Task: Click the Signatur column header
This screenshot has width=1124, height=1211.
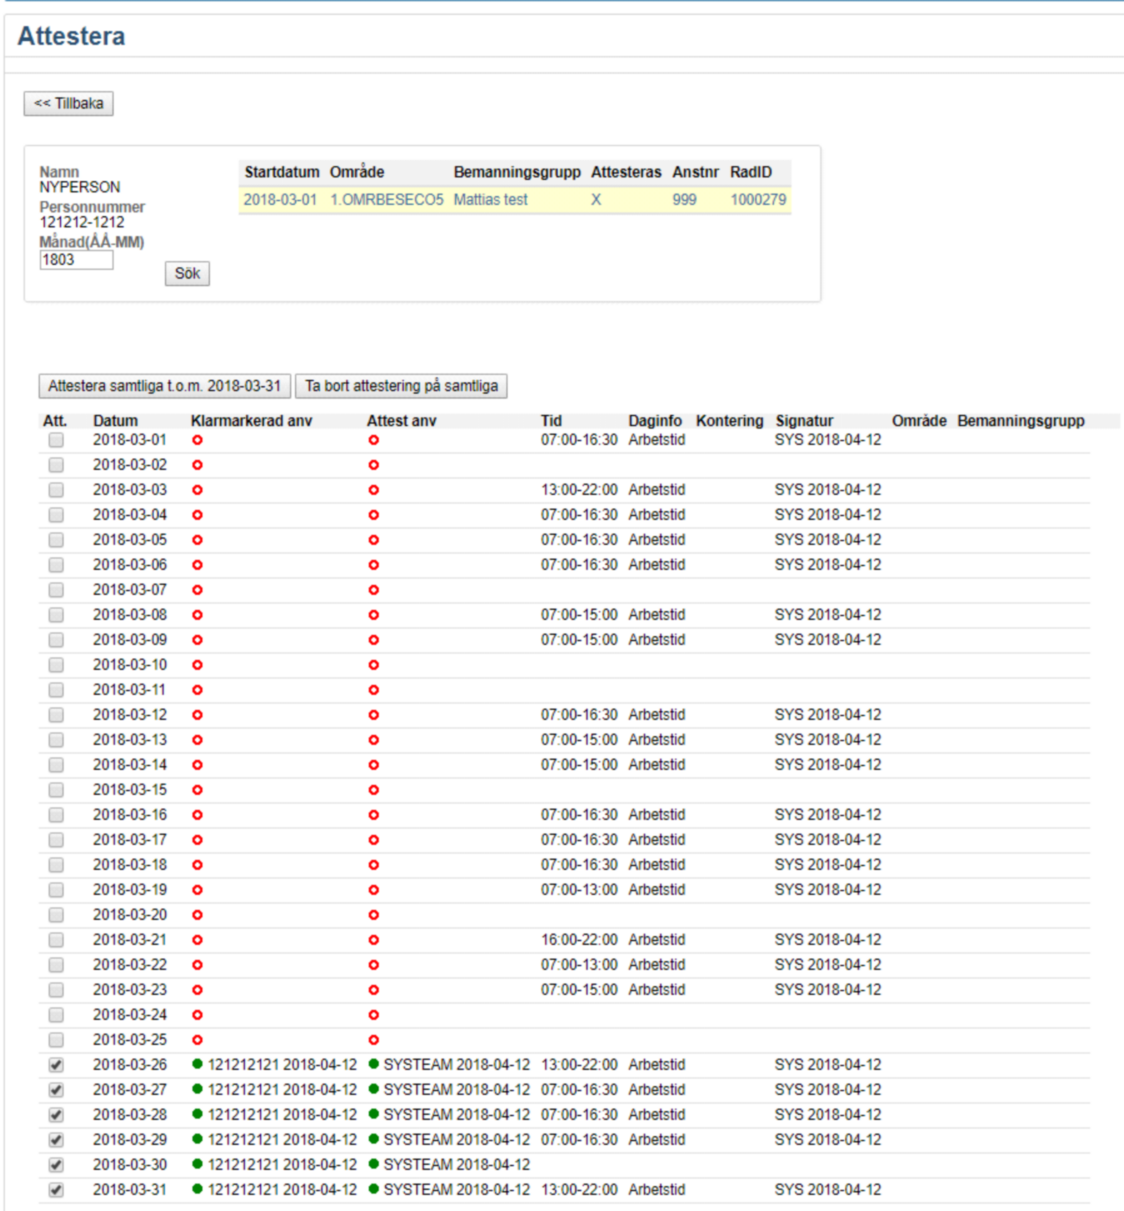Action: click(804, 421)
